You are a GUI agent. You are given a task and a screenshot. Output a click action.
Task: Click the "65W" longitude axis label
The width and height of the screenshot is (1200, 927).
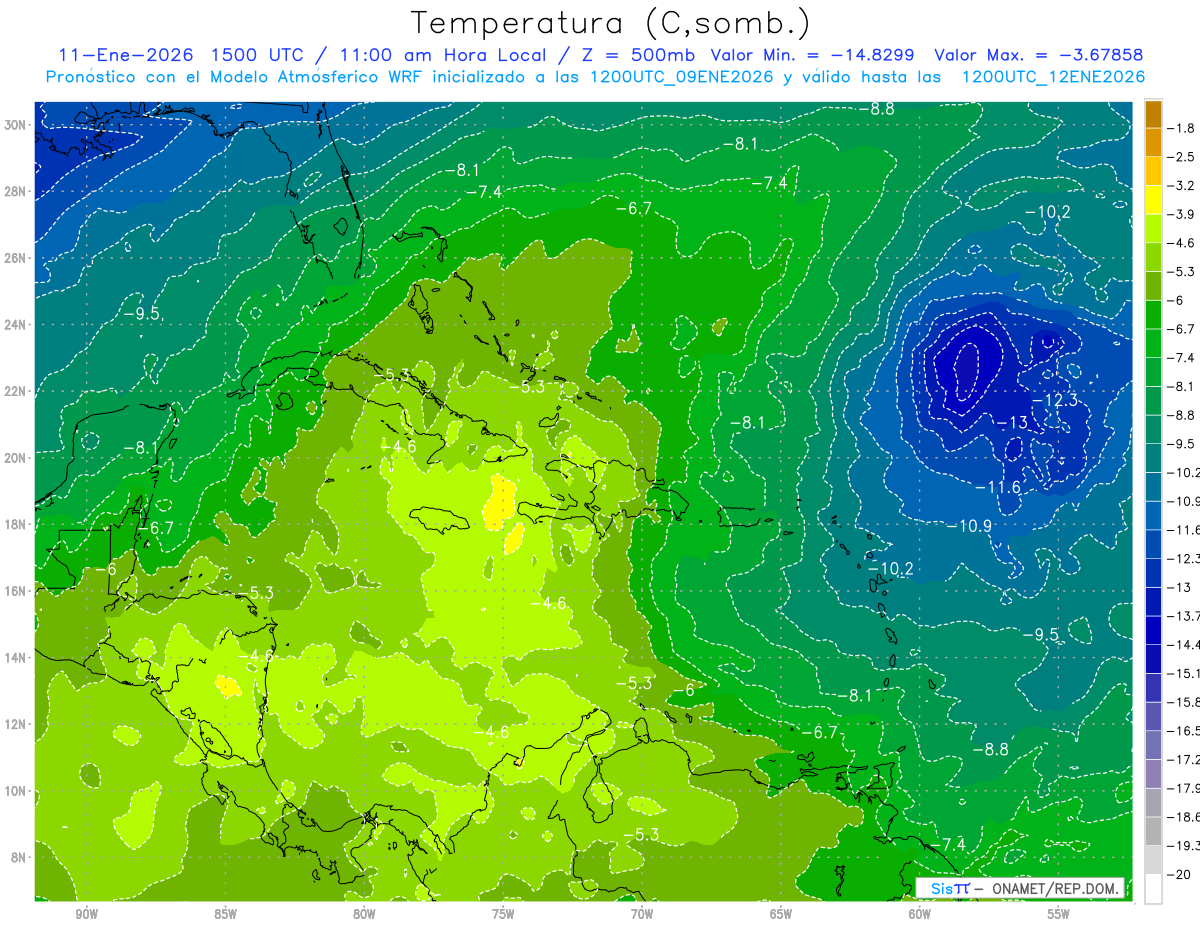781,914
